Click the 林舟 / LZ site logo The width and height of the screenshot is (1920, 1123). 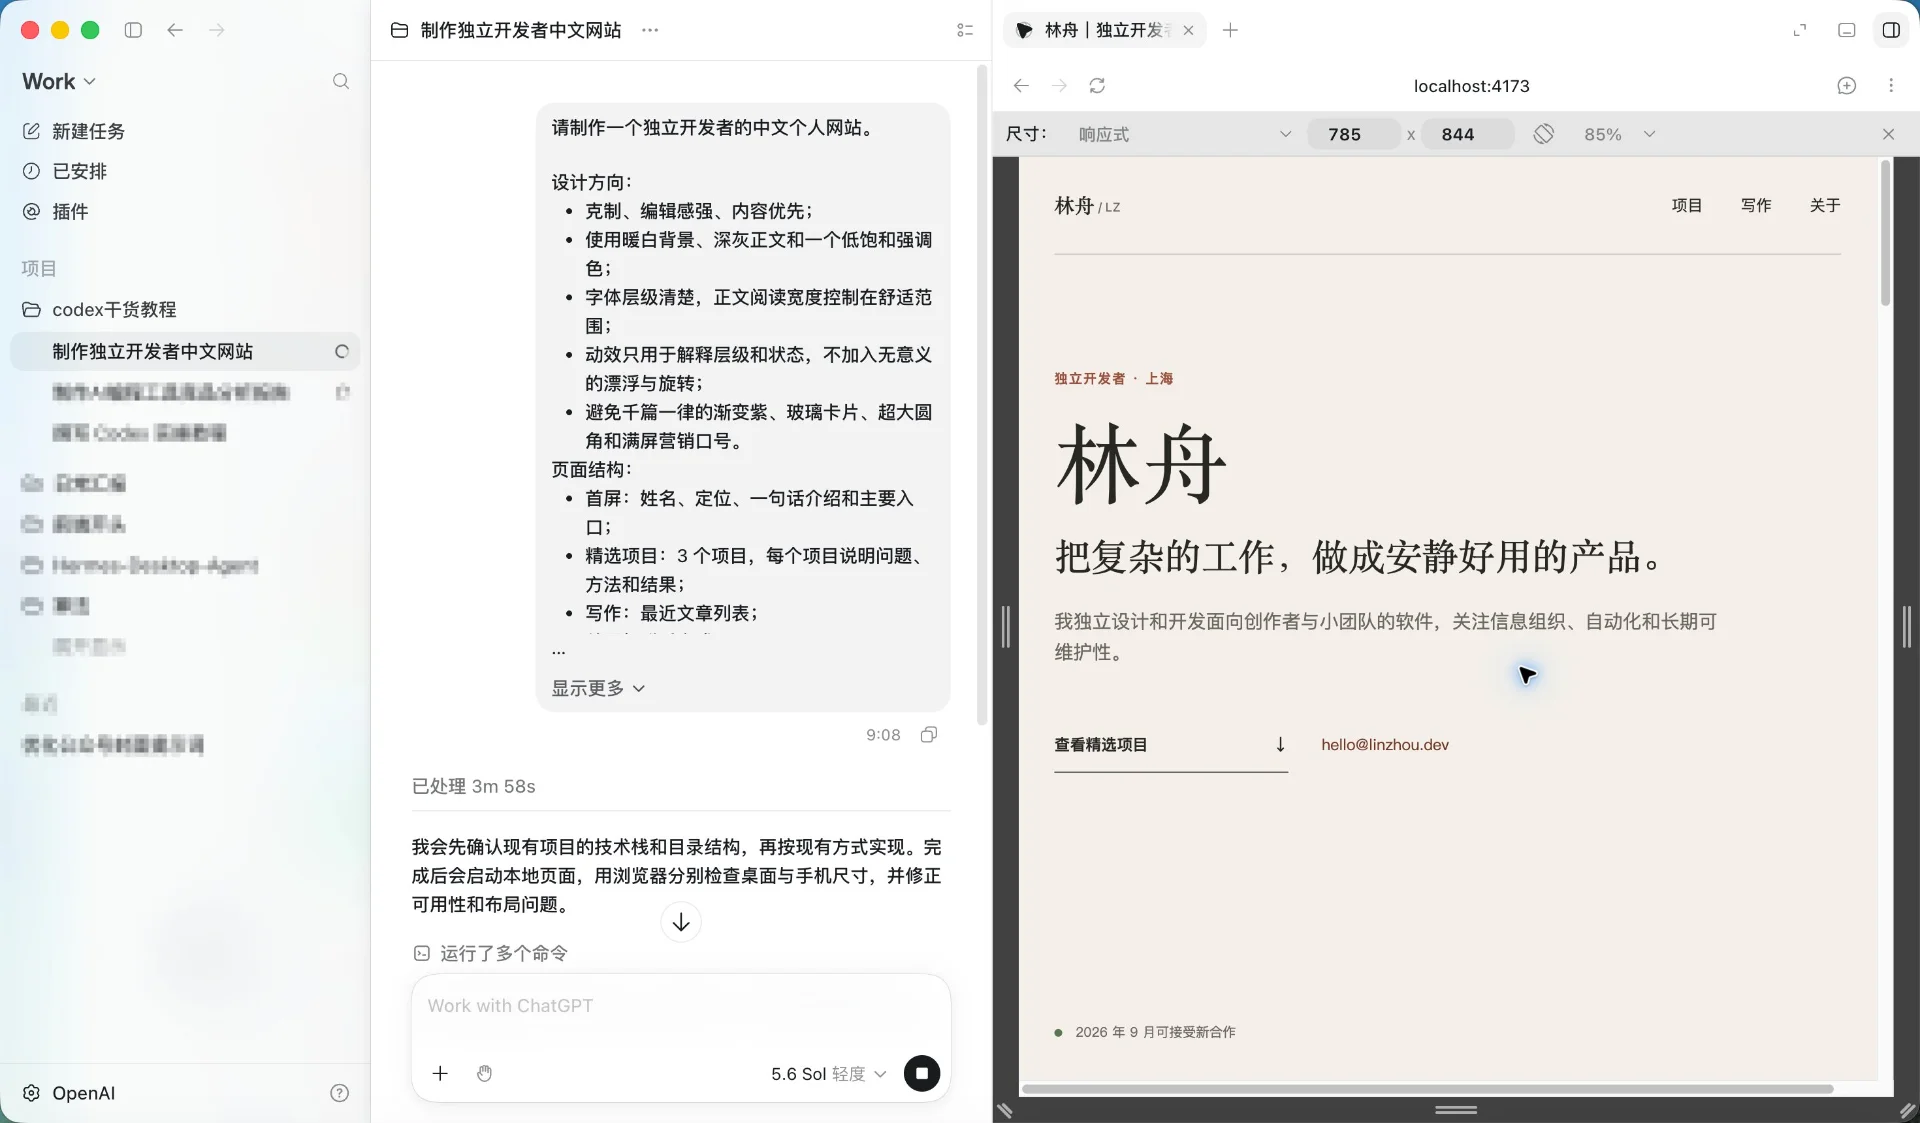coord(1087,206)
